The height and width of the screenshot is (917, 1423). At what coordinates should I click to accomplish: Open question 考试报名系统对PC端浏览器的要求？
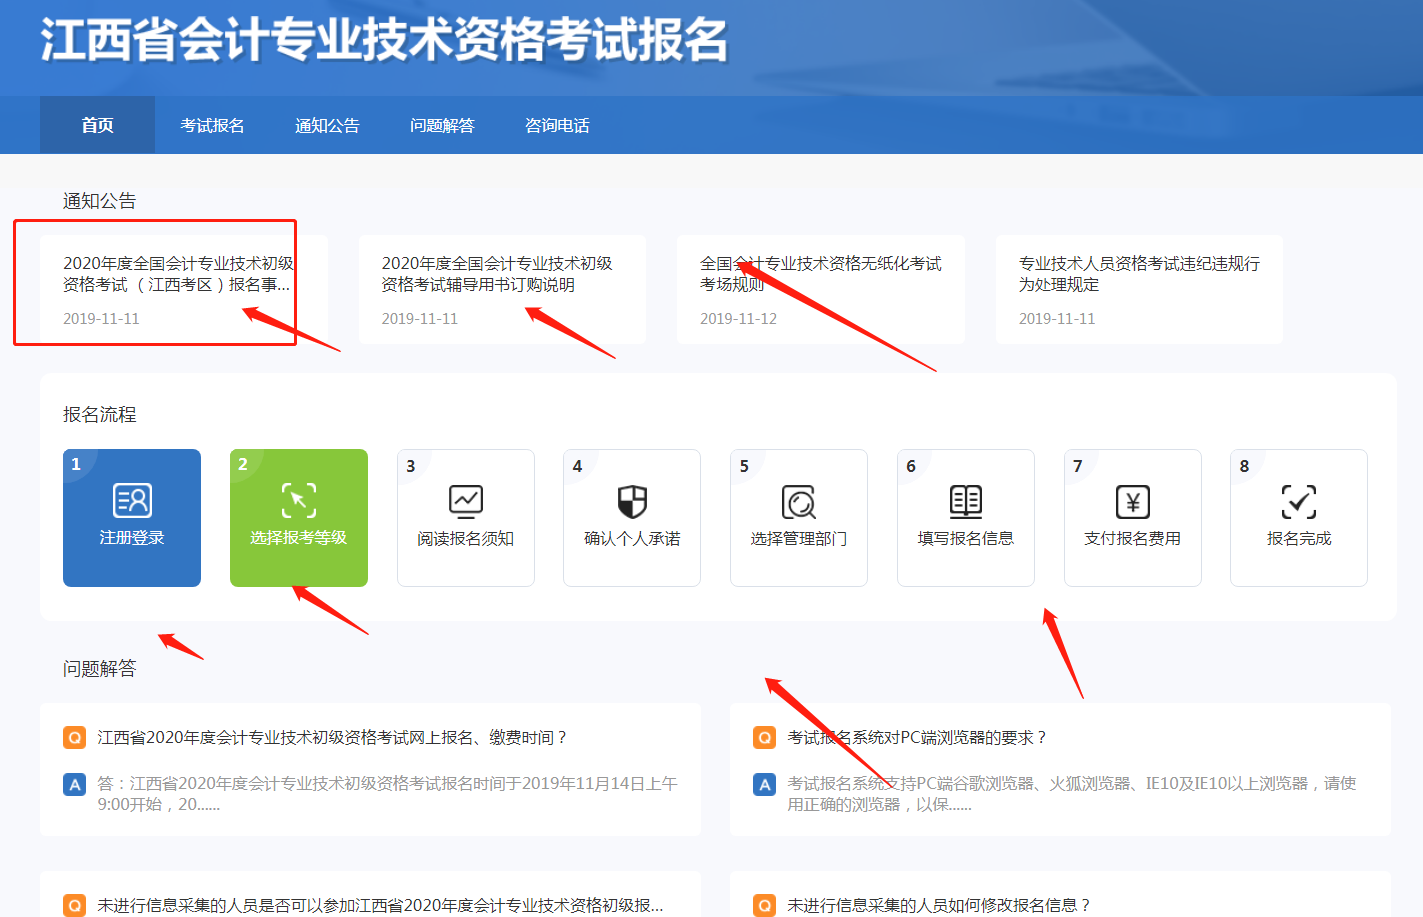[917, 738]
